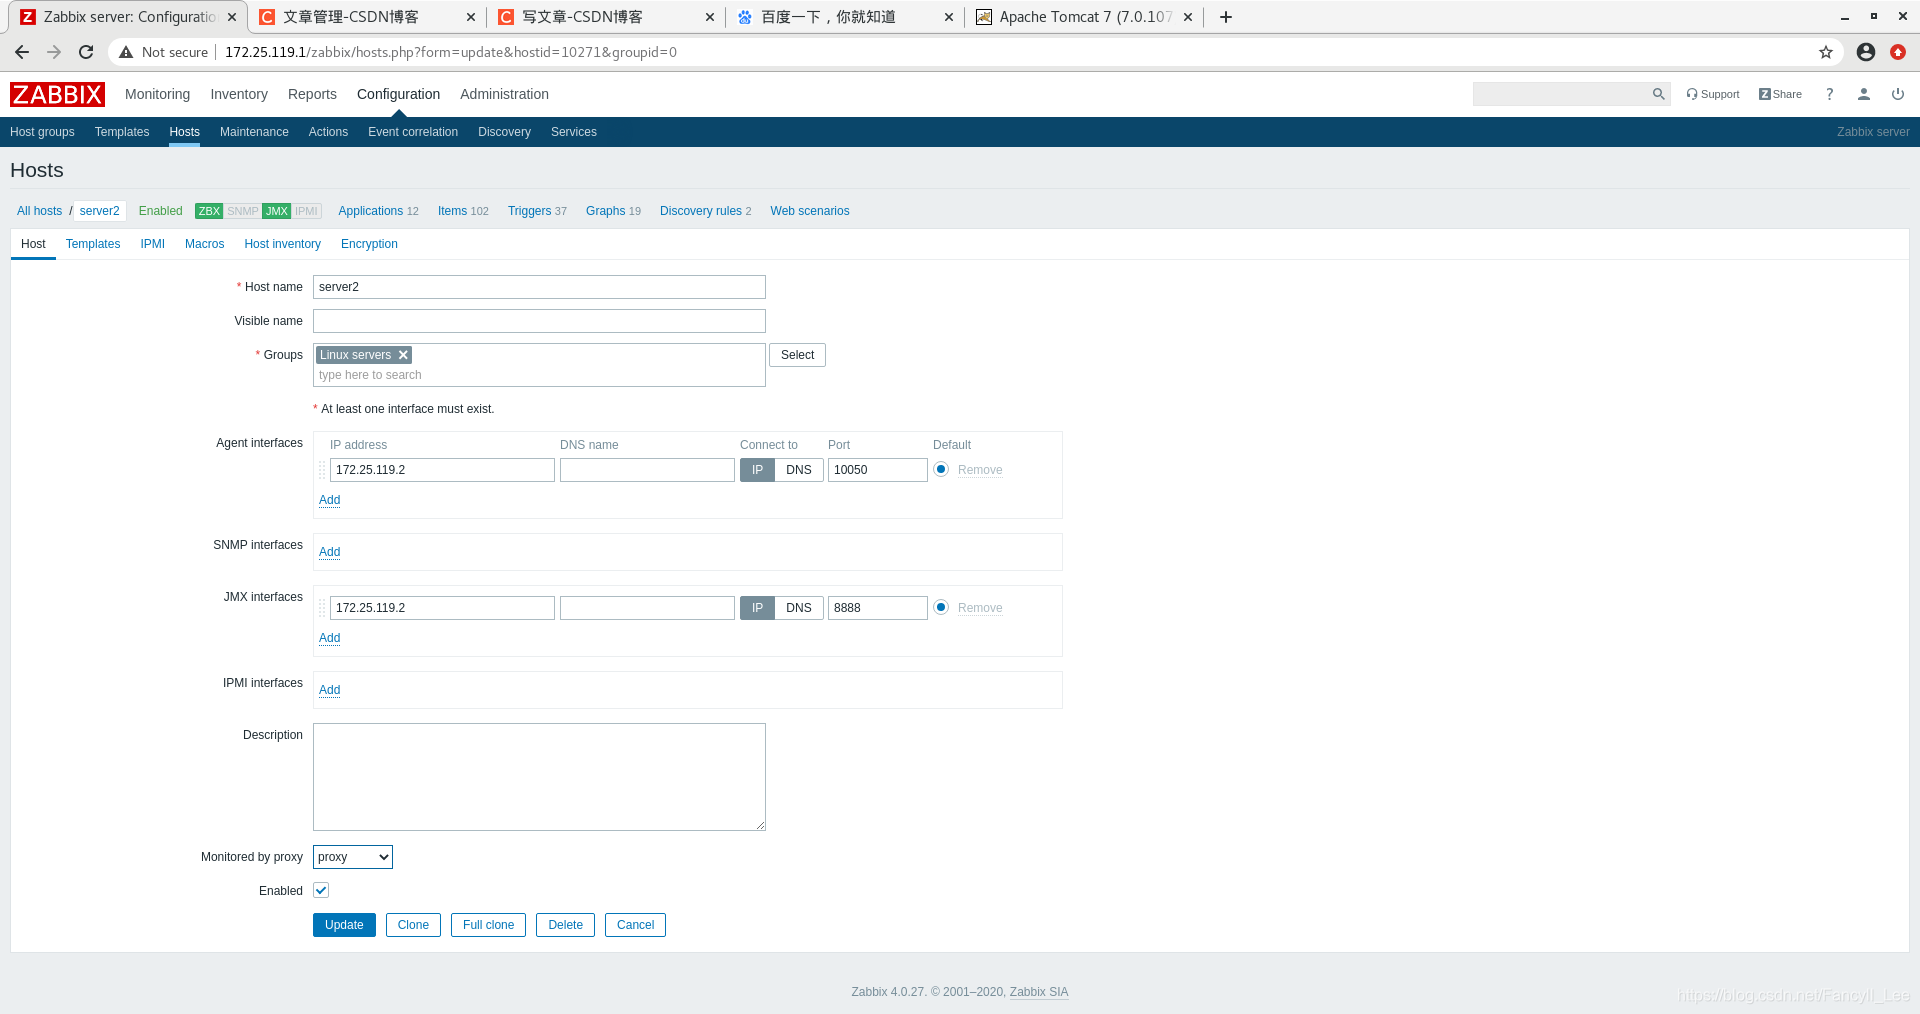Close the Apache Tomcat 7 browser tab
Image resolution: width=1920 pixels, height=1014 pixels.
pos(1188,17)
